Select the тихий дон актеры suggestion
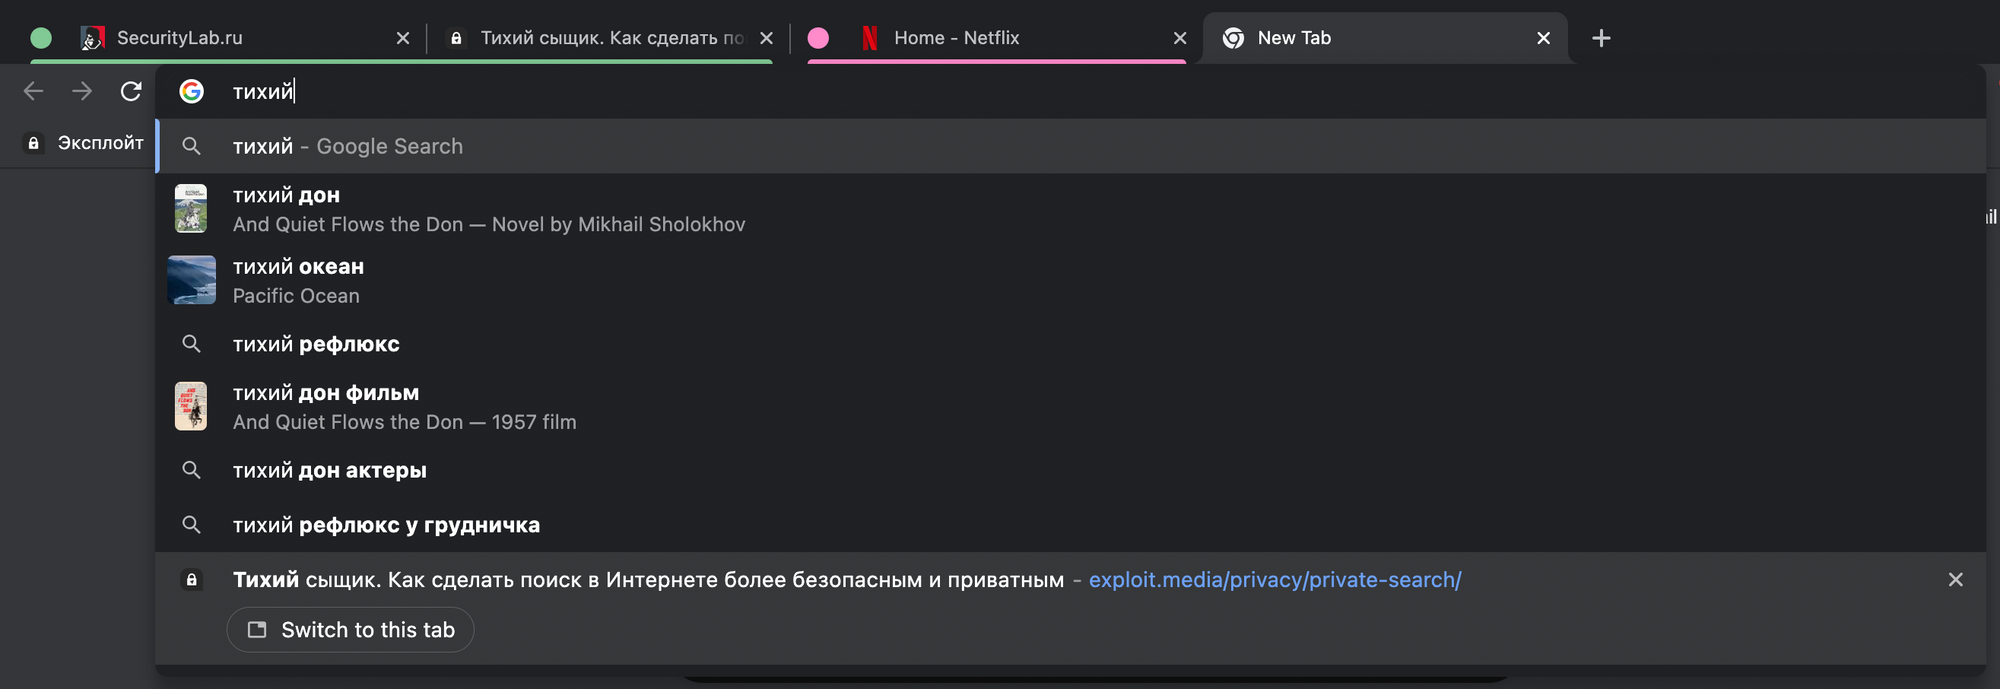 330,470
